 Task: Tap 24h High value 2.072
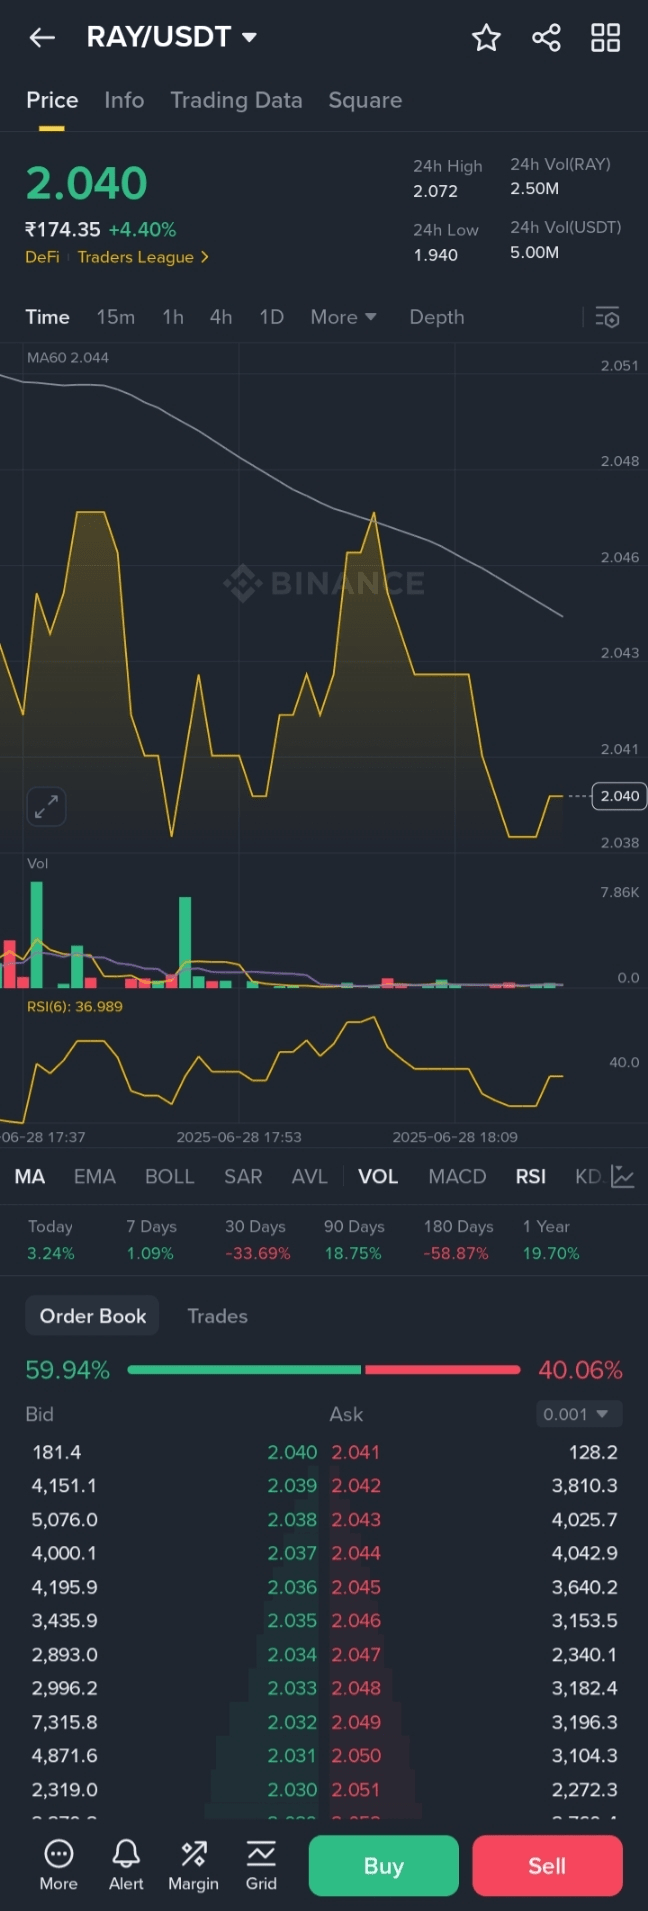click(x=436, y=191)
